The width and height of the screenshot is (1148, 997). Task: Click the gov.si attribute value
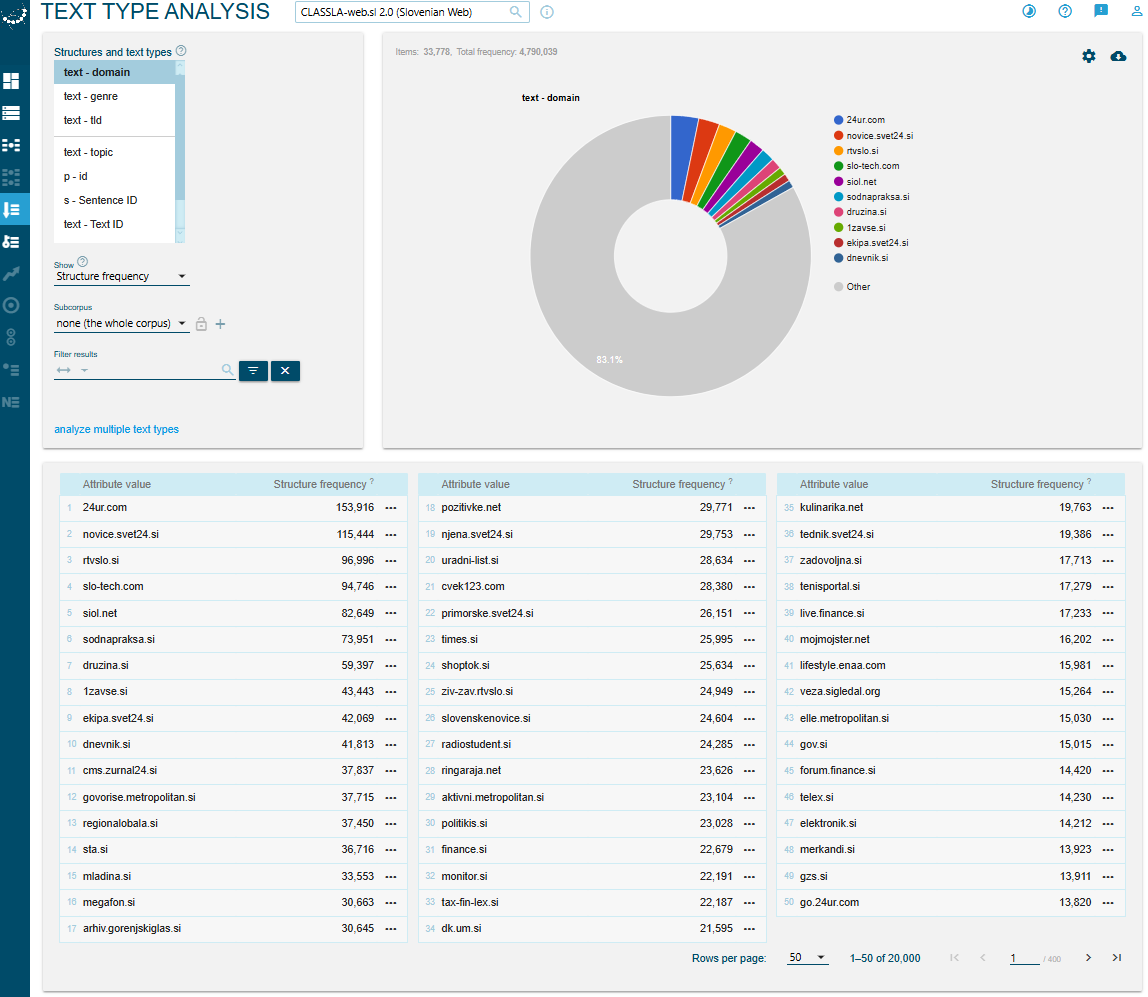point(813,744)
